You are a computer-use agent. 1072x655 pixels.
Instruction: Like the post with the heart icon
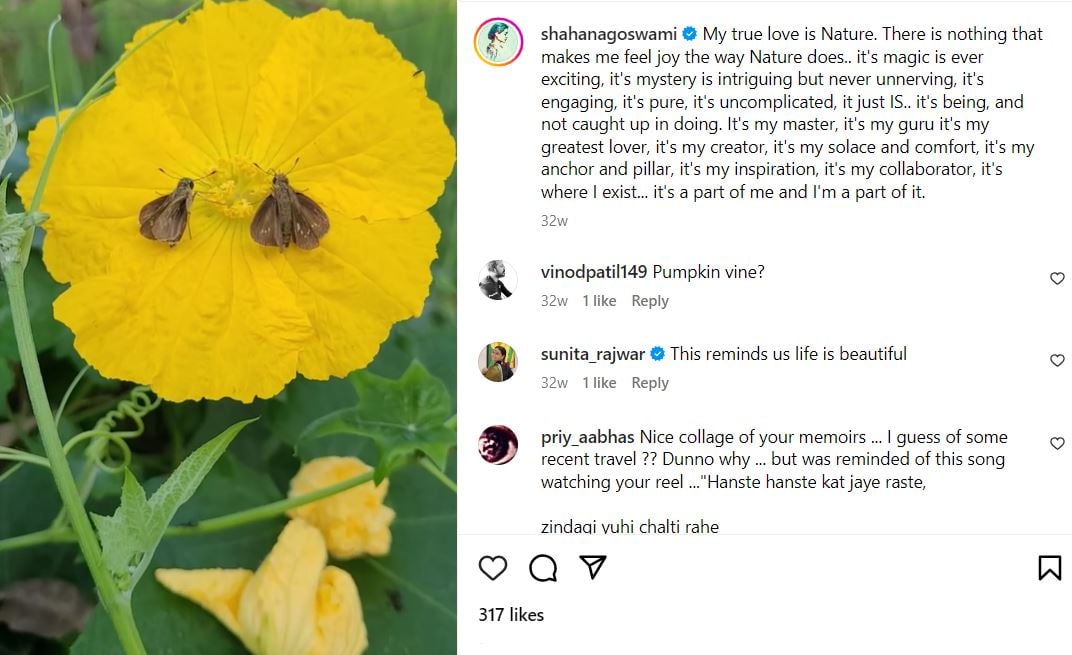pyautogui.click(x=492, y=568)
